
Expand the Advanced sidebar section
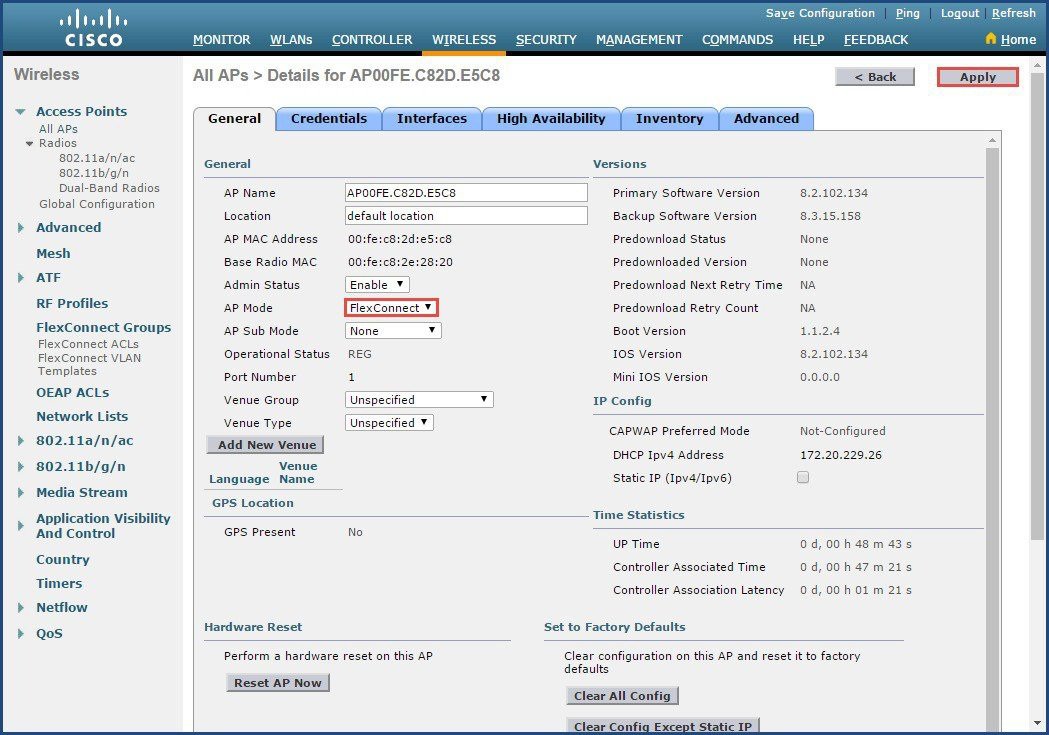point(21,227)
